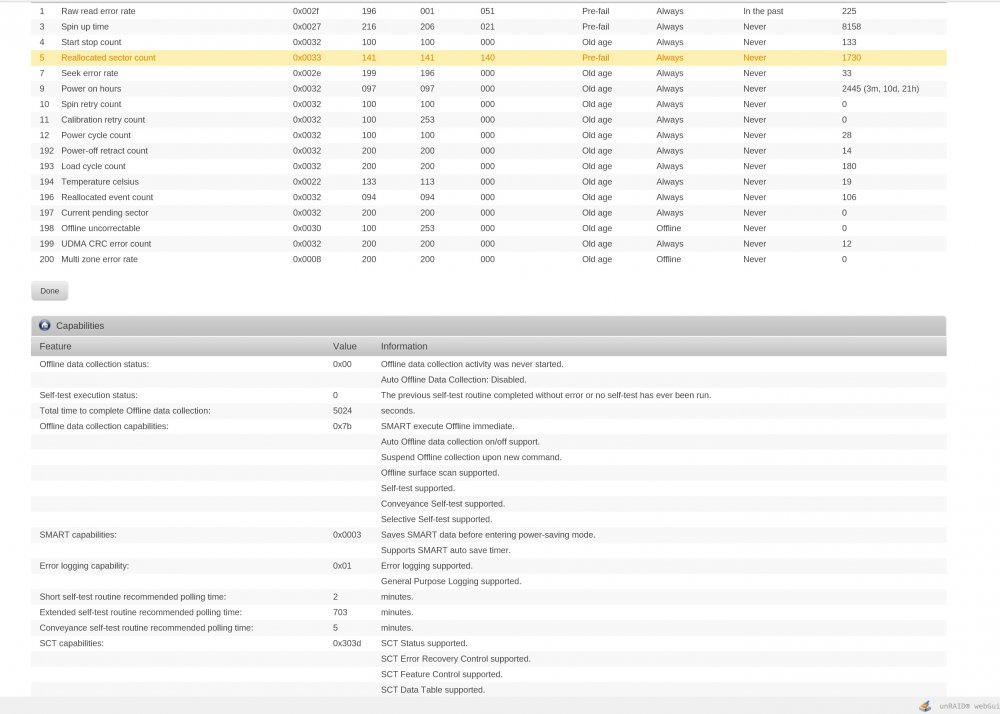Click 'Self-test execution status:' feature label
1000x714 pixels.
tap(89, 395)
